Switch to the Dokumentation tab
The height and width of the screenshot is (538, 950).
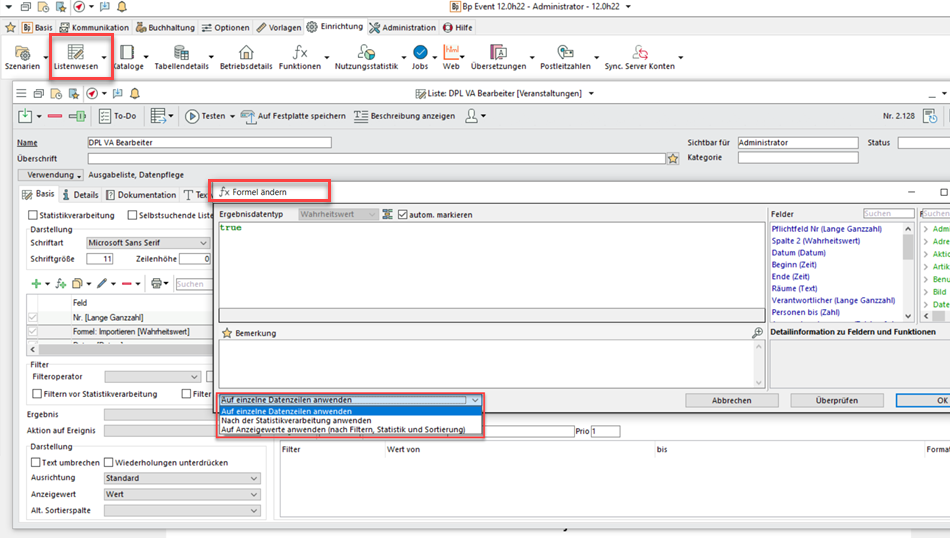tap(141, 195)
